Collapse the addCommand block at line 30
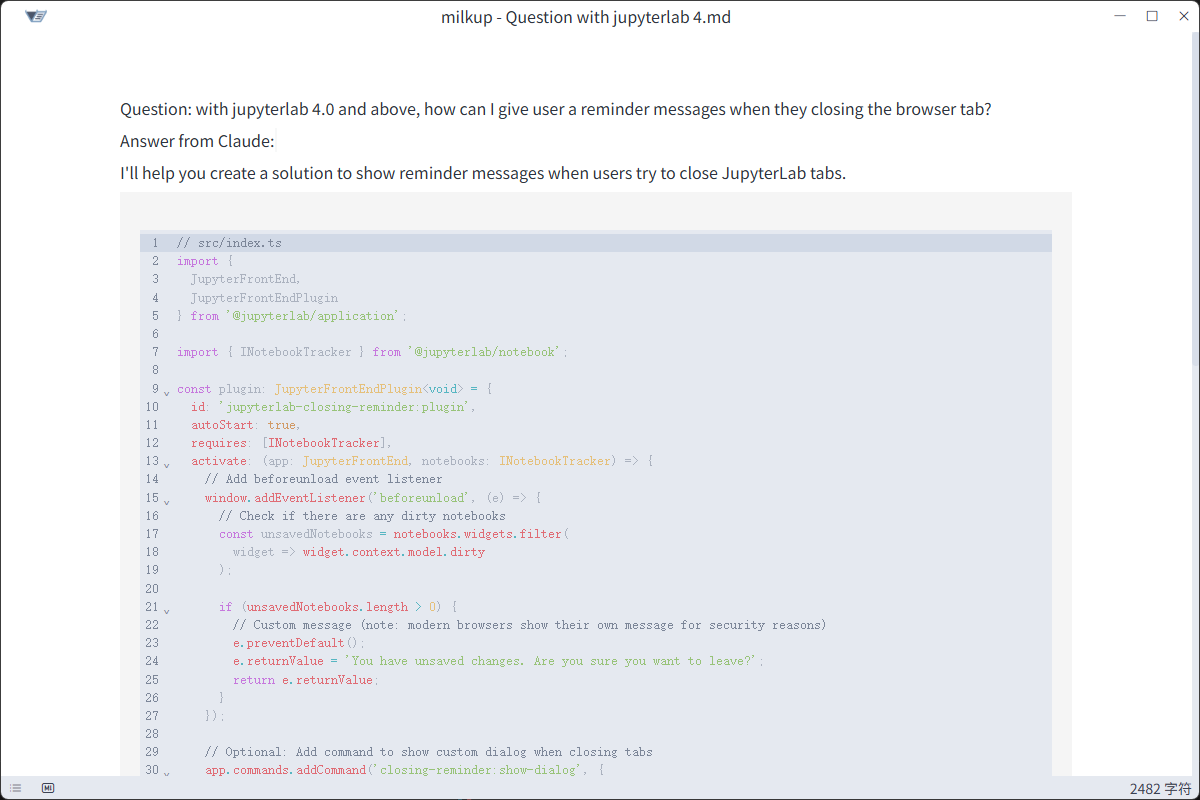The image size is (1200, 800). 167,772
